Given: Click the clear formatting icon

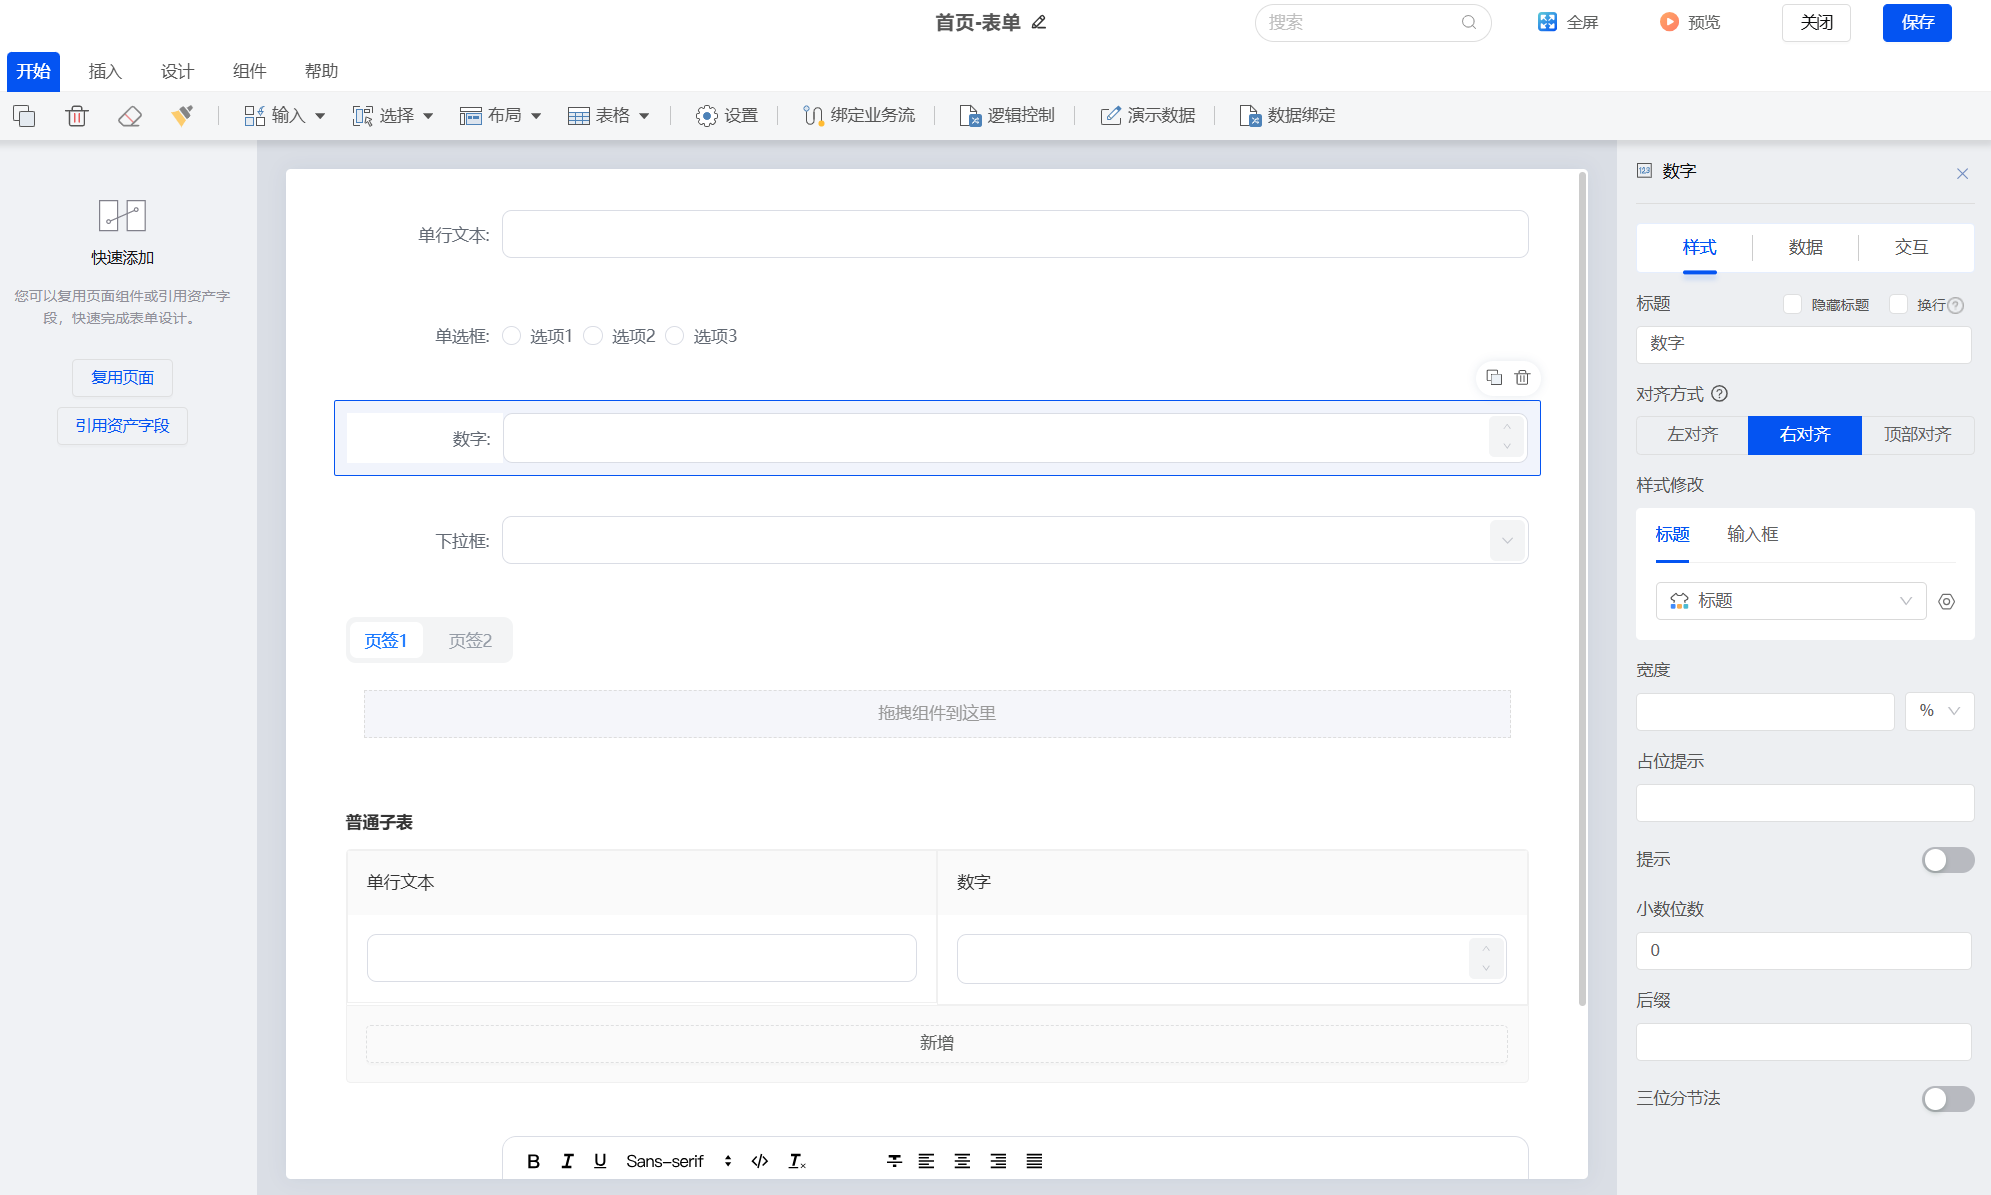Looking at the screenshot, I should (797, 1161).
